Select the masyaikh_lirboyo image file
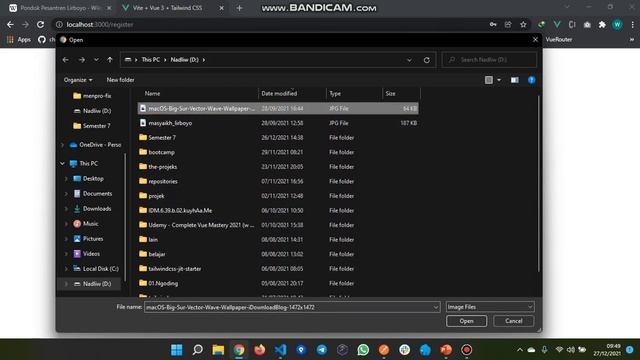 278,123
